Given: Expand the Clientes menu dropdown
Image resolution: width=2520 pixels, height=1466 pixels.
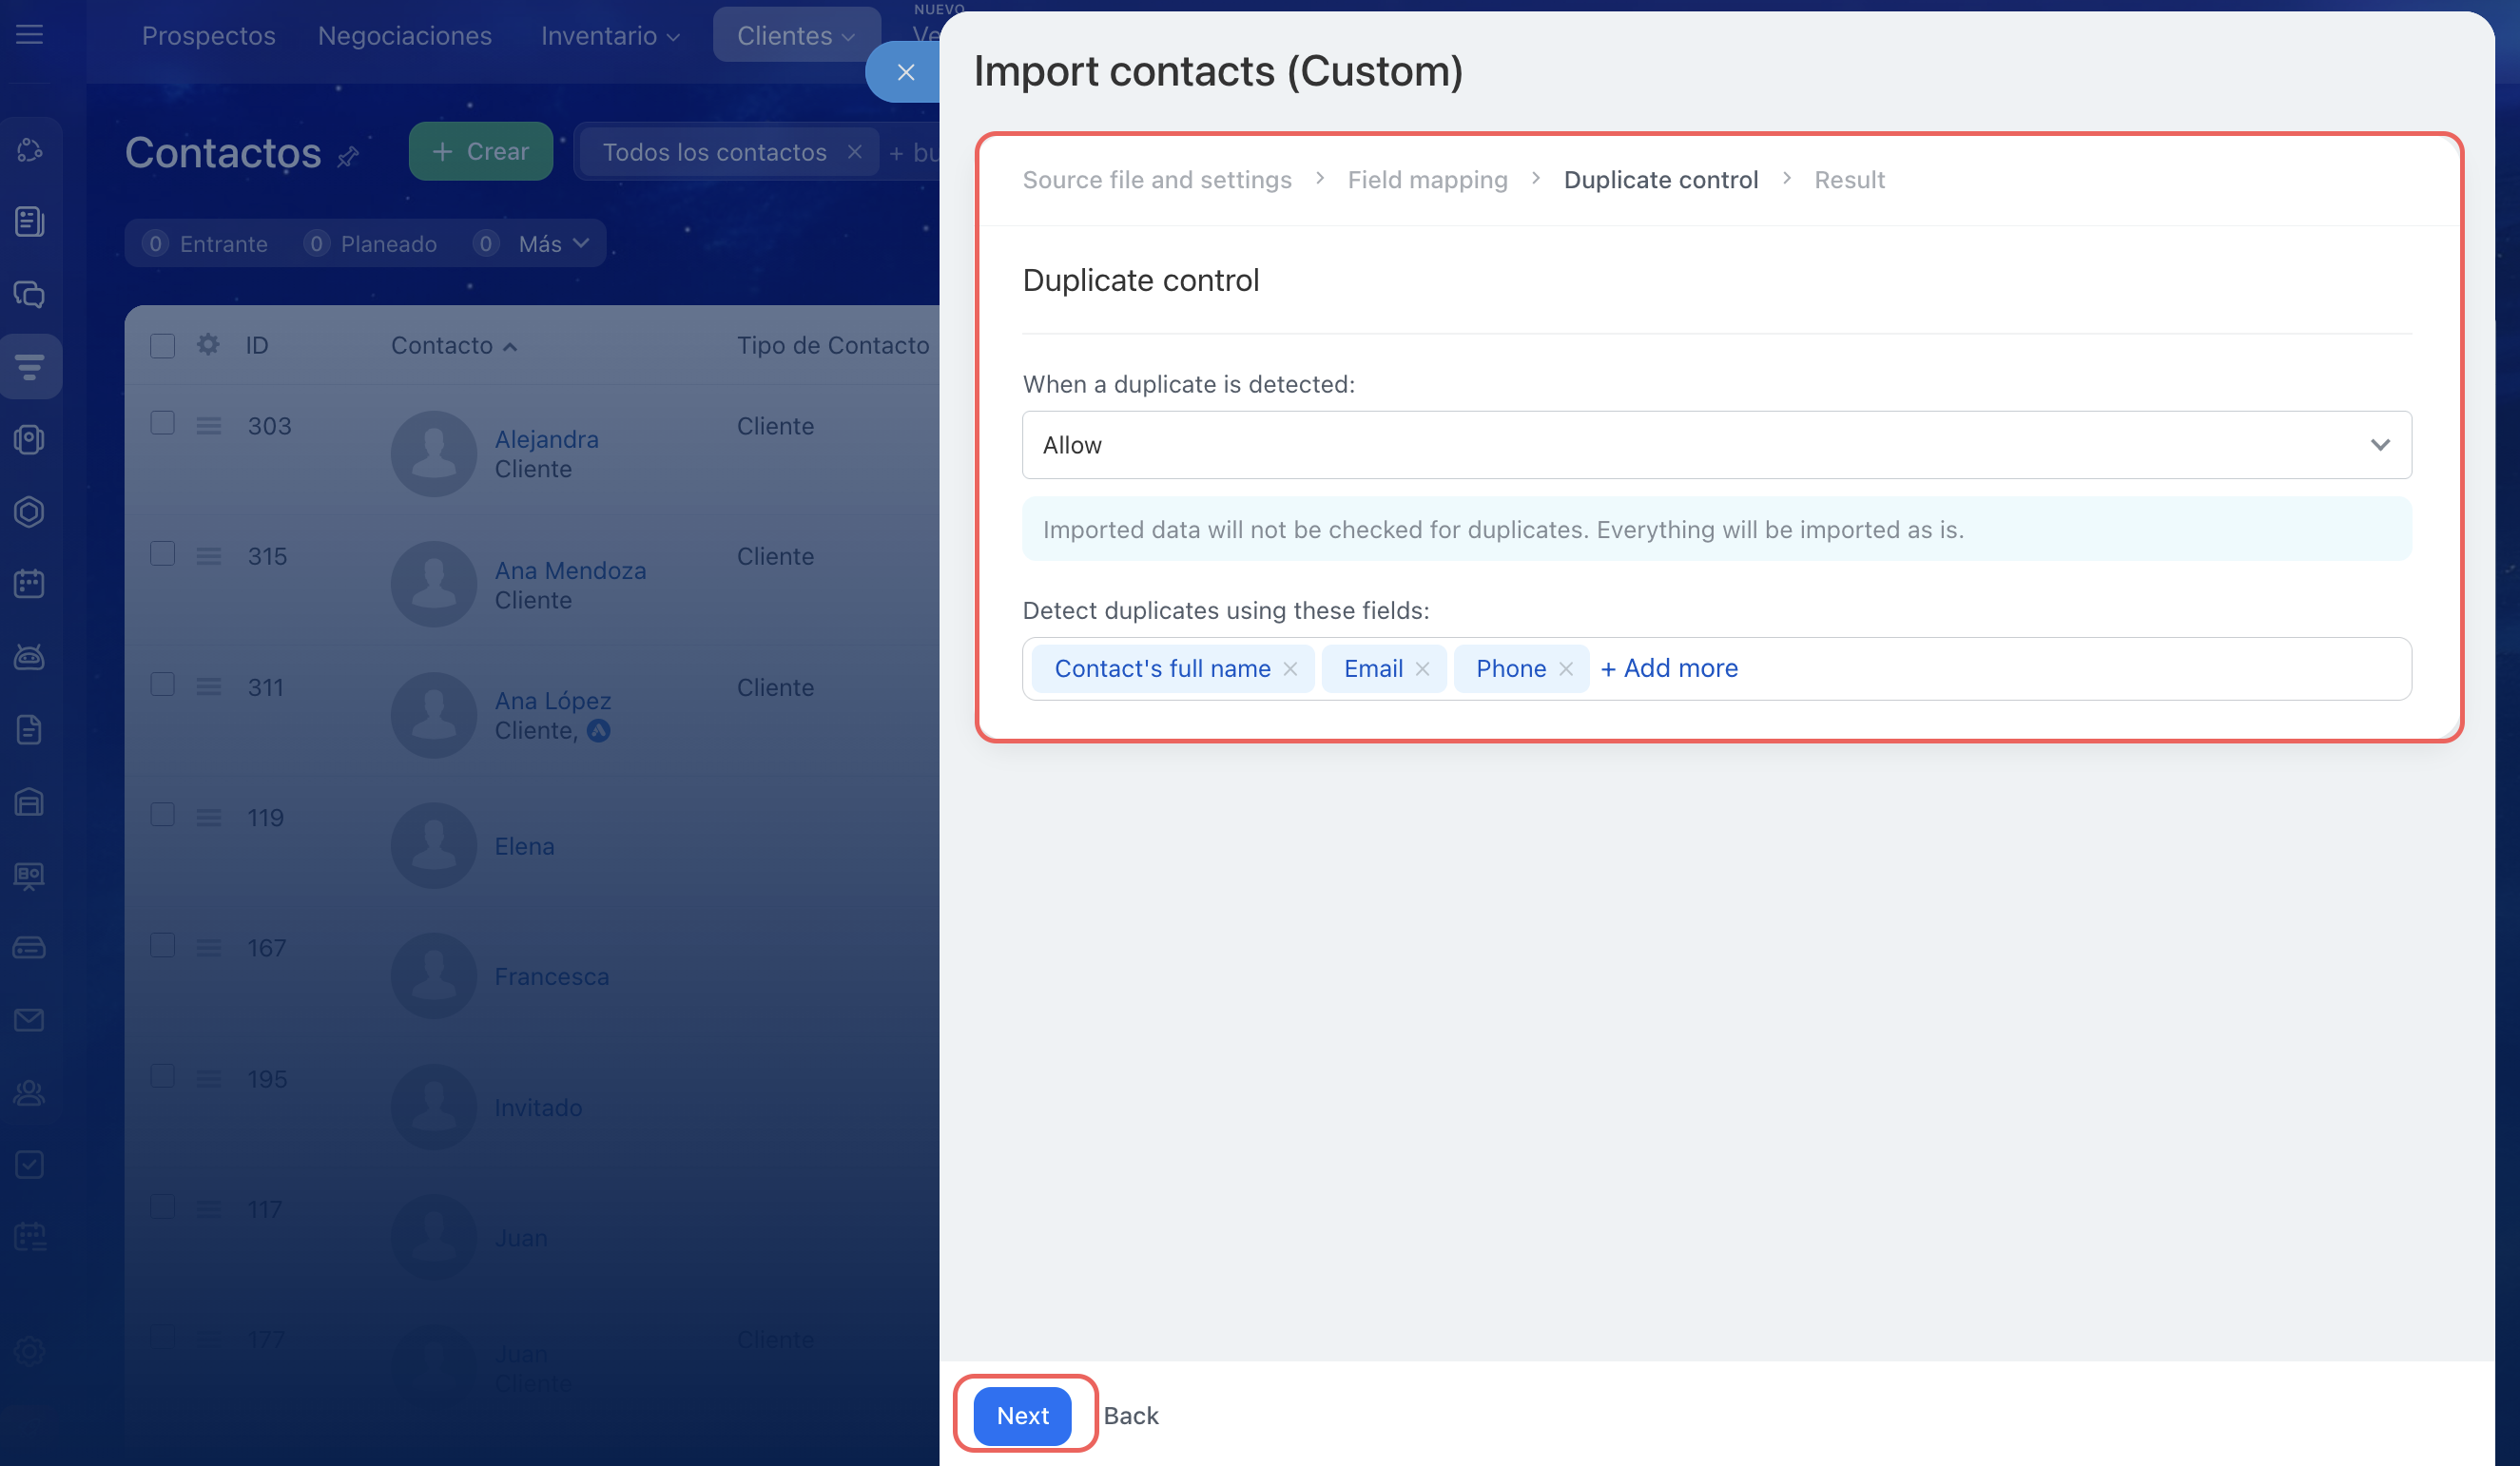Looking at the screenshot, I should [x=796, y=36].
